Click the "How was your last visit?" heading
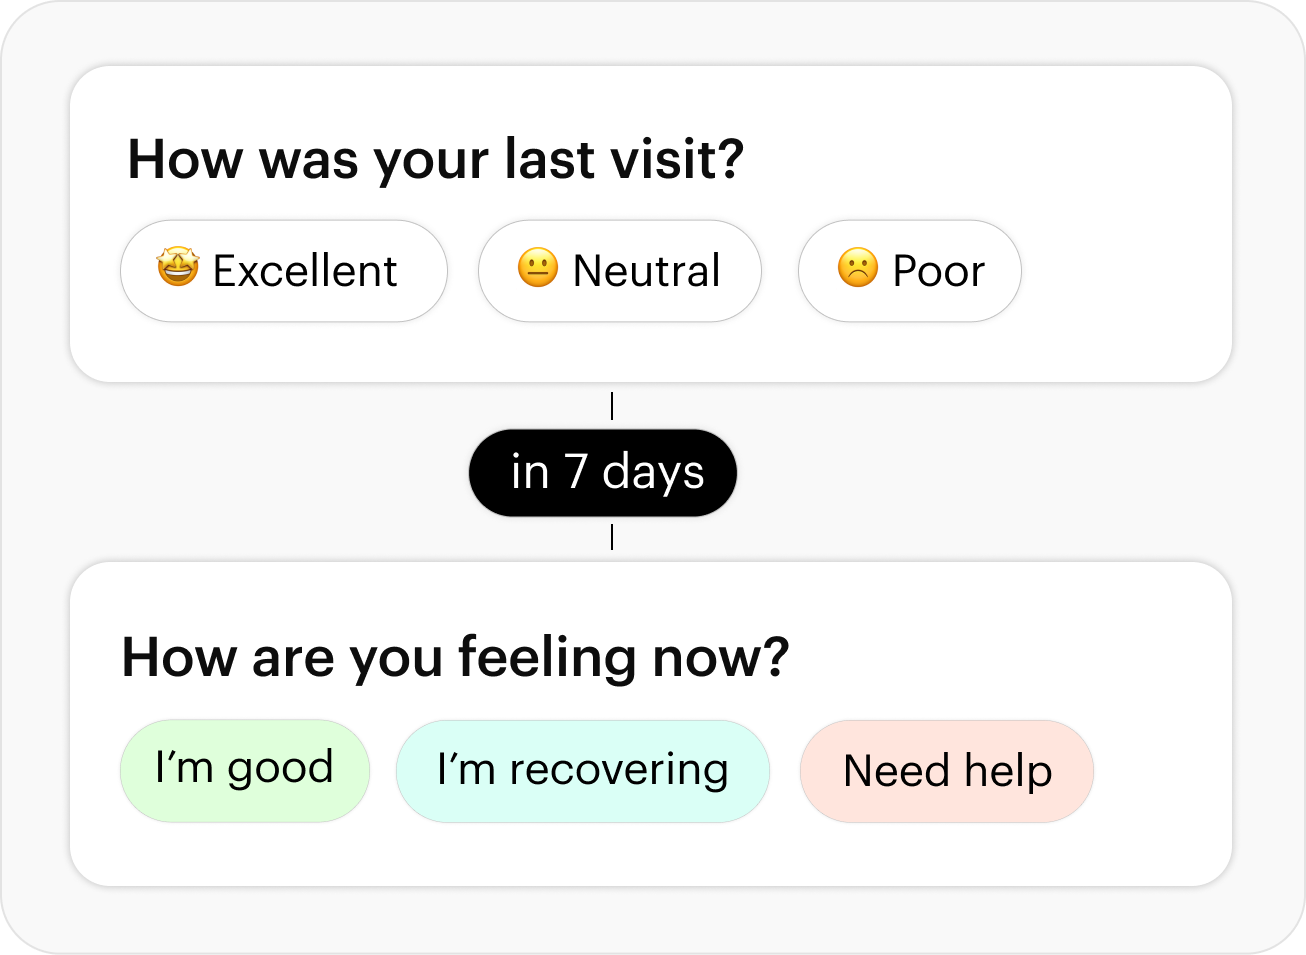The width and height of the screenshot is (1306, 955). [x=436, y=160]
